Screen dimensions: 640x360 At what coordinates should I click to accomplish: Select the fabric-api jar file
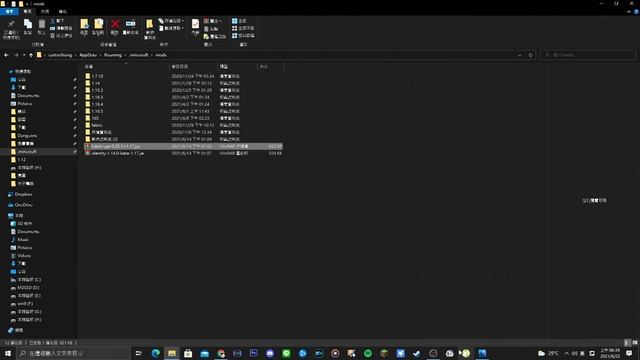[x=183, y=146]
